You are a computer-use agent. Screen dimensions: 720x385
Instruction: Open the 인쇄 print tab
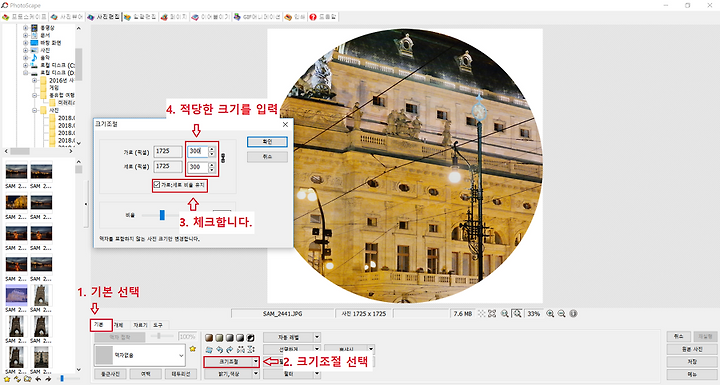[x=295, y=17]
